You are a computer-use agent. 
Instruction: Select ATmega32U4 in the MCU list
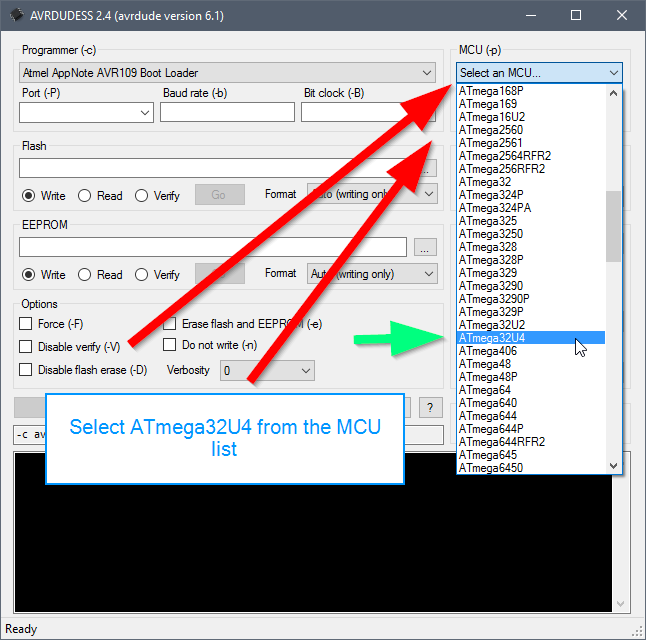tap(531, 338)
